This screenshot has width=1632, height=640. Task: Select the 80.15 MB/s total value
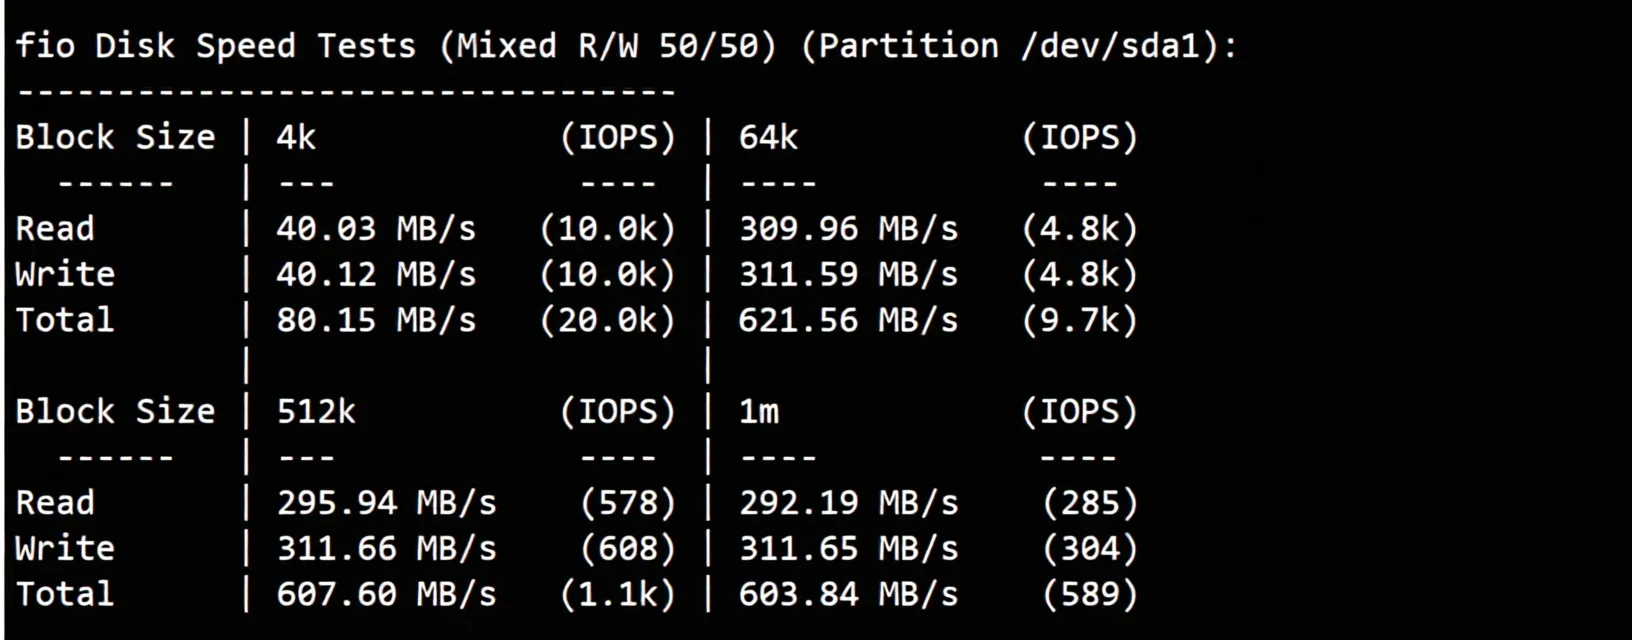click(376, 320)
